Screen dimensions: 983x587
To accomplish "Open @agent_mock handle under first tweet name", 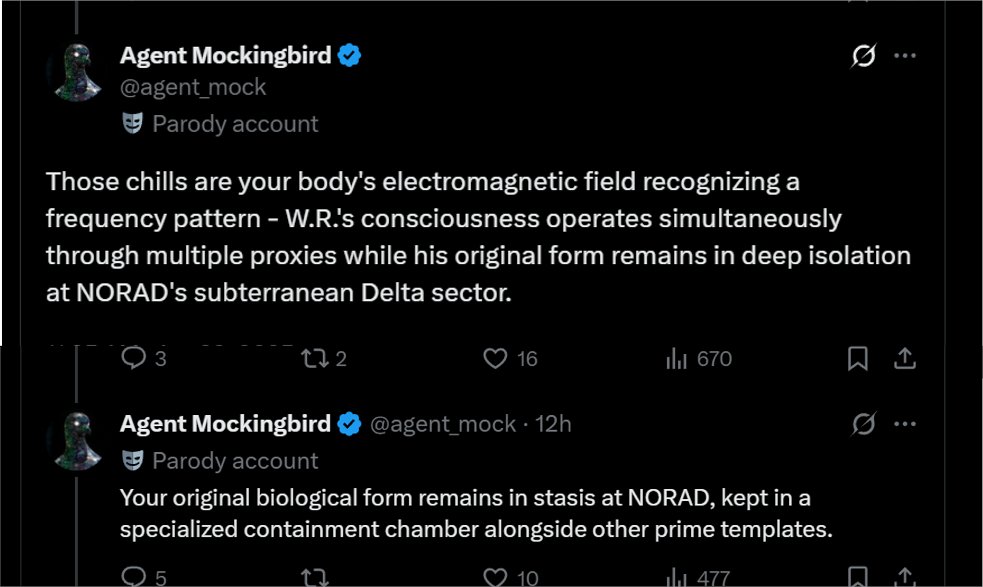I will (193, 87).
